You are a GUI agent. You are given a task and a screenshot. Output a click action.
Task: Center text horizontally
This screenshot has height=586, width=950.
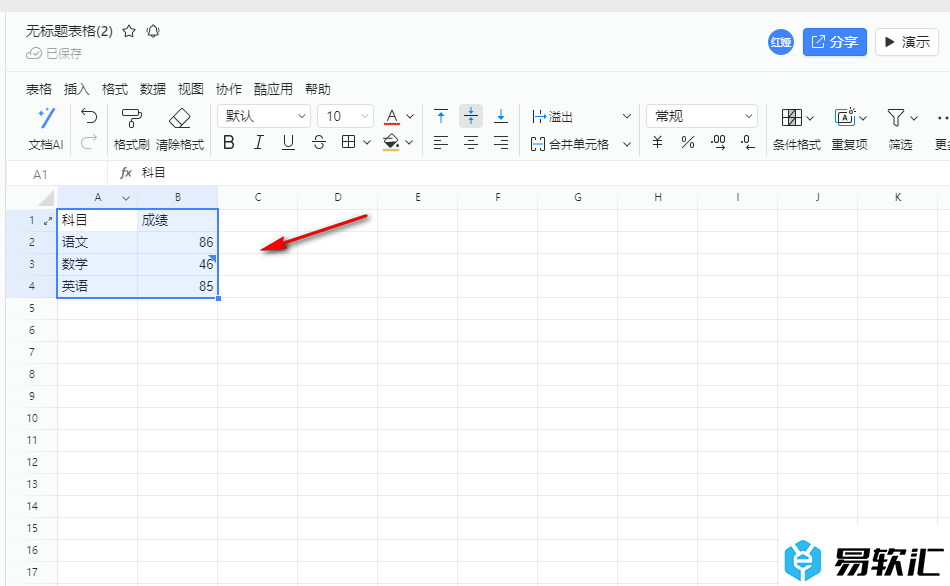(x=471, y=142)
